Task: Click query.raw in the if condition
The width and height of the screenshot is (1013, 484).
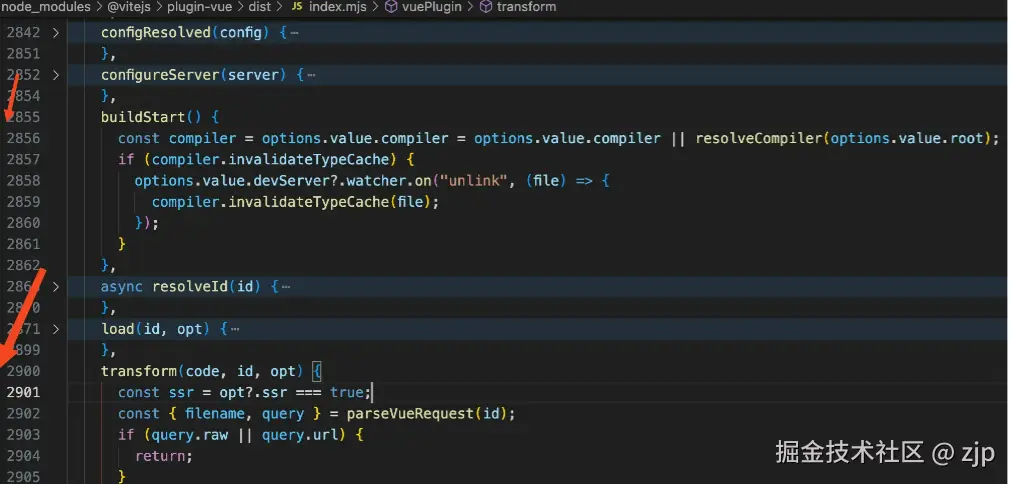Action: point(190,435)
